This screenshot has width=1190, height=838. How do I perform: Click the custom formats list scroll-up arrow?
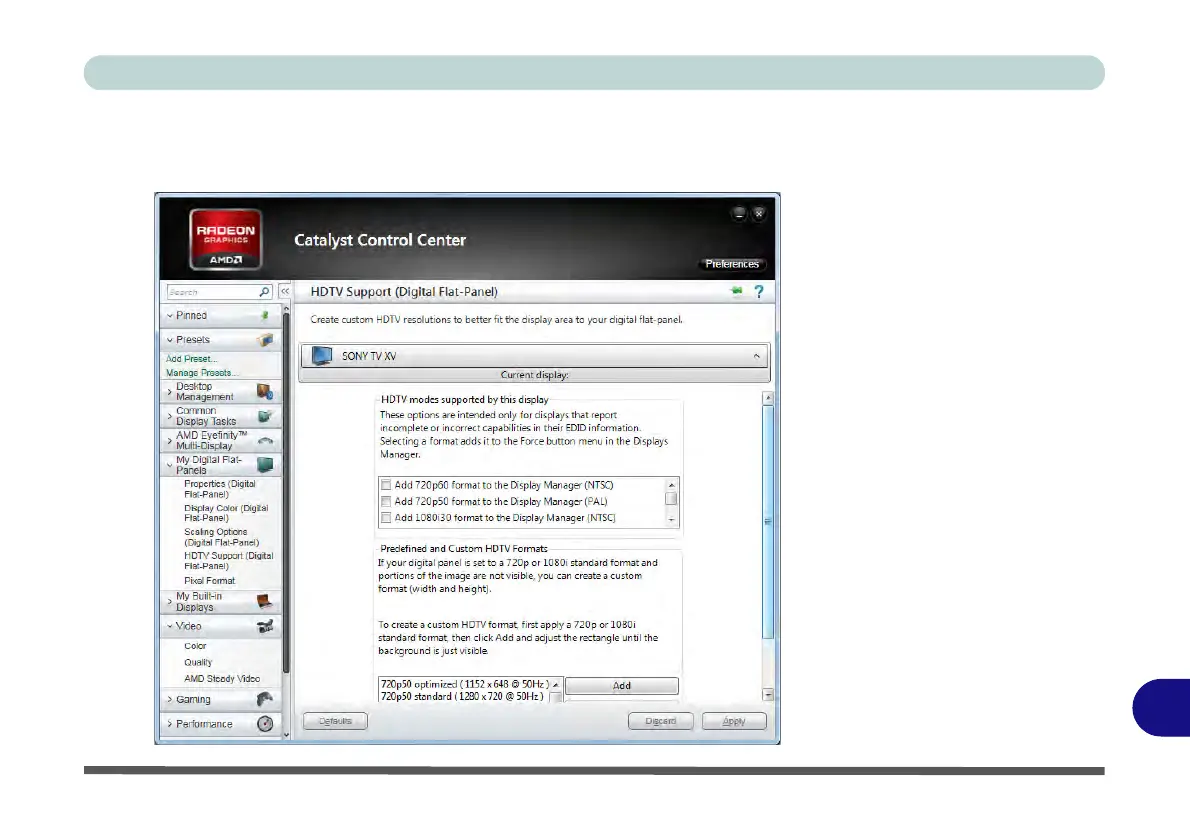point(556,685)
